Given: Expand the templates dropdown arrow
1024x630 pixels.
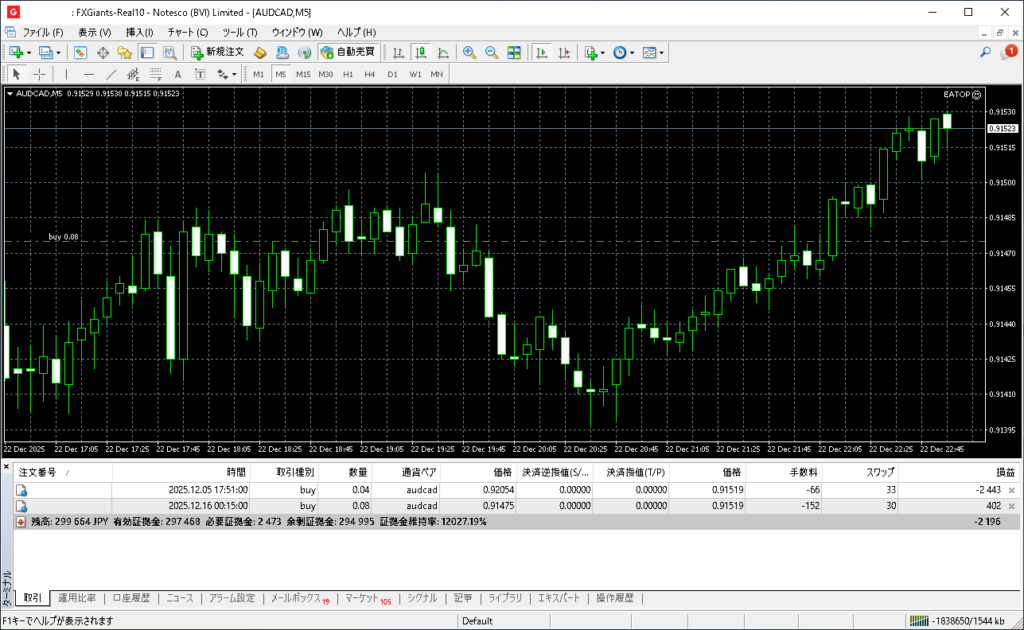Looking at the screenshot, I should click(662, 52).
